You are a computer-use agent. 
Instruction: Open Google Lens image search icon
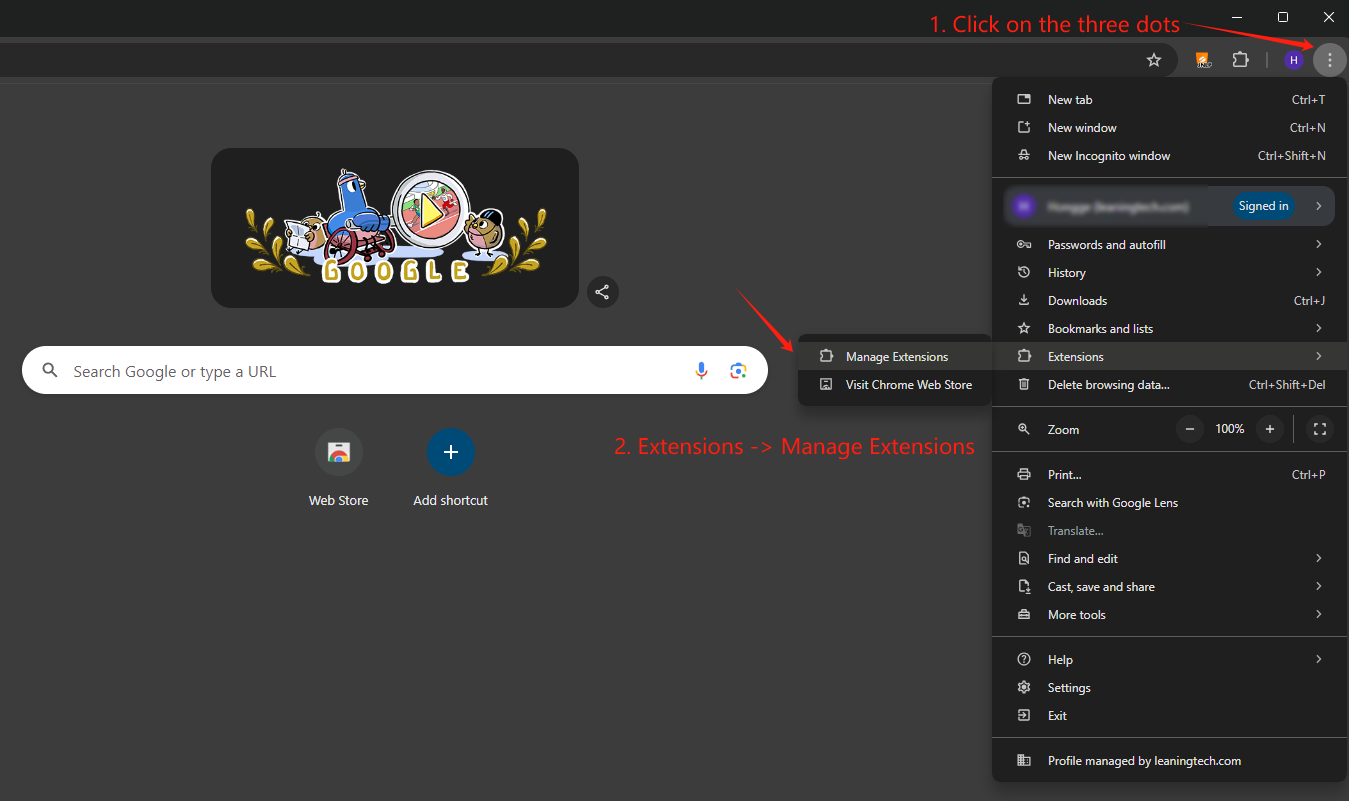click(x=738, y=371)
